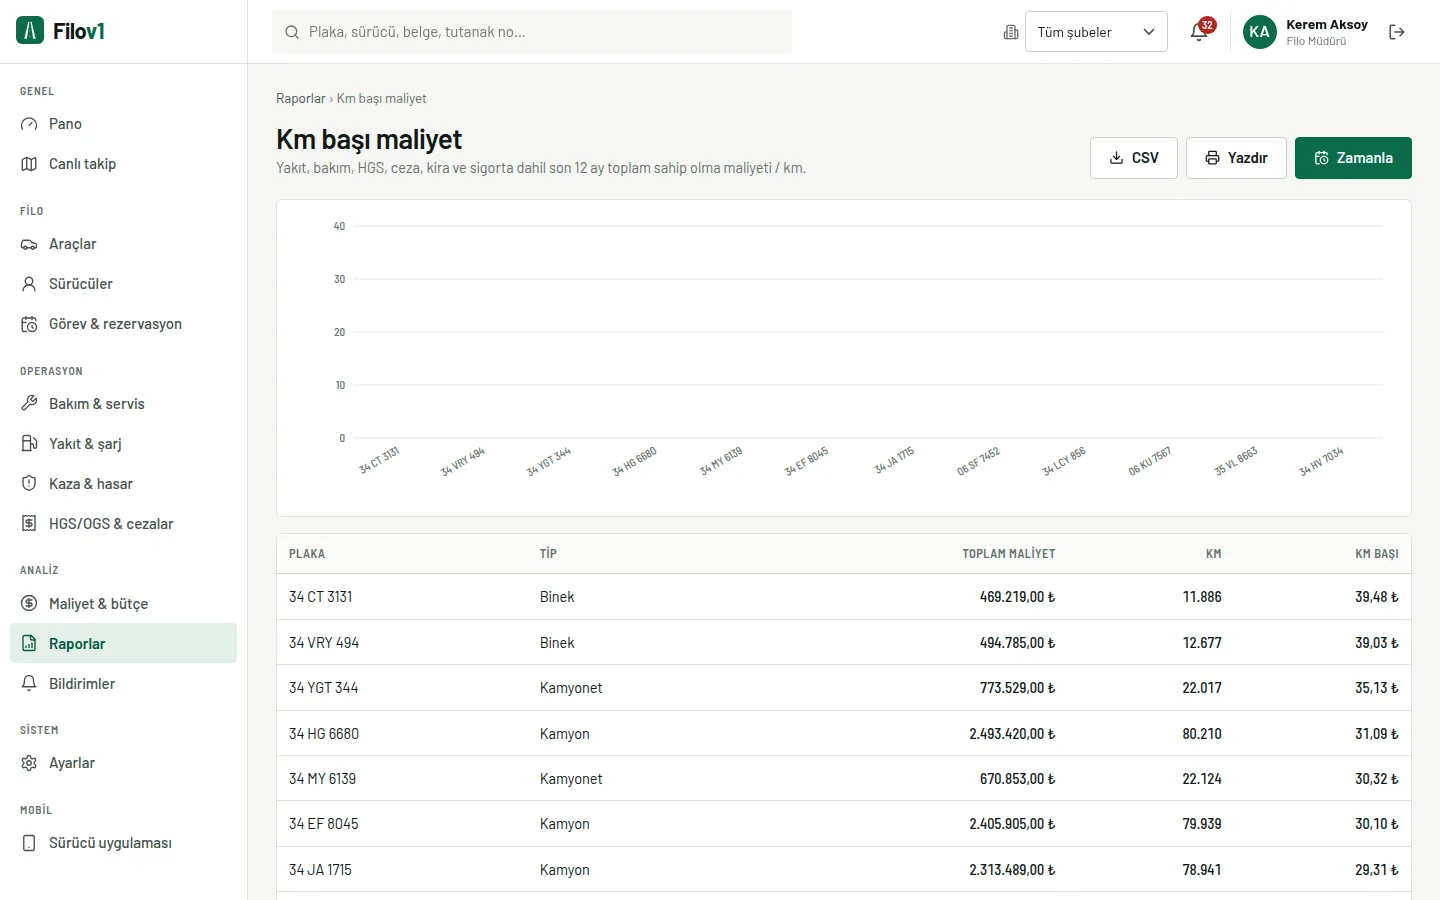Select plate 34 CT 3131 row
Viewport: 1440px width, 900px height.
pyautogui.click(x=844, y=597)
